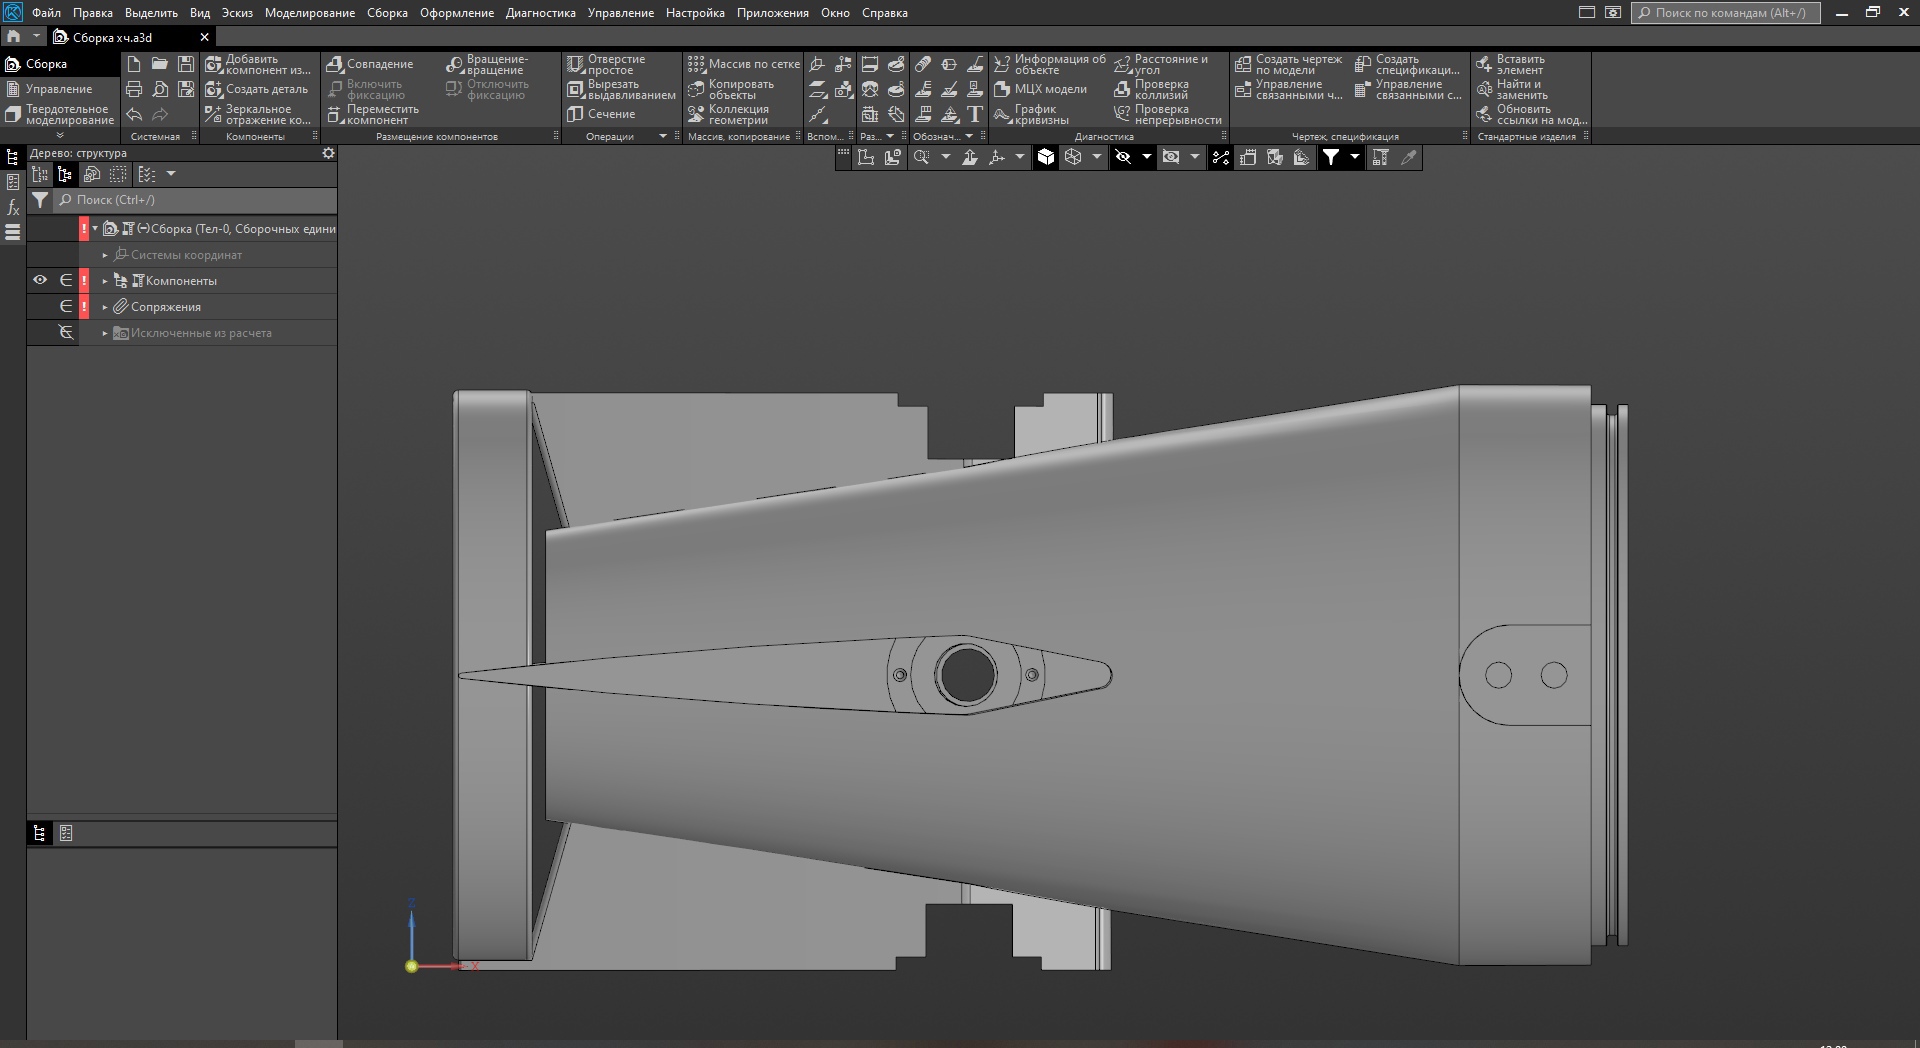Select the Text annotation T icon
Image resolution: width=1920 pixels, height=1048 pixels.
tap(975, 114)
